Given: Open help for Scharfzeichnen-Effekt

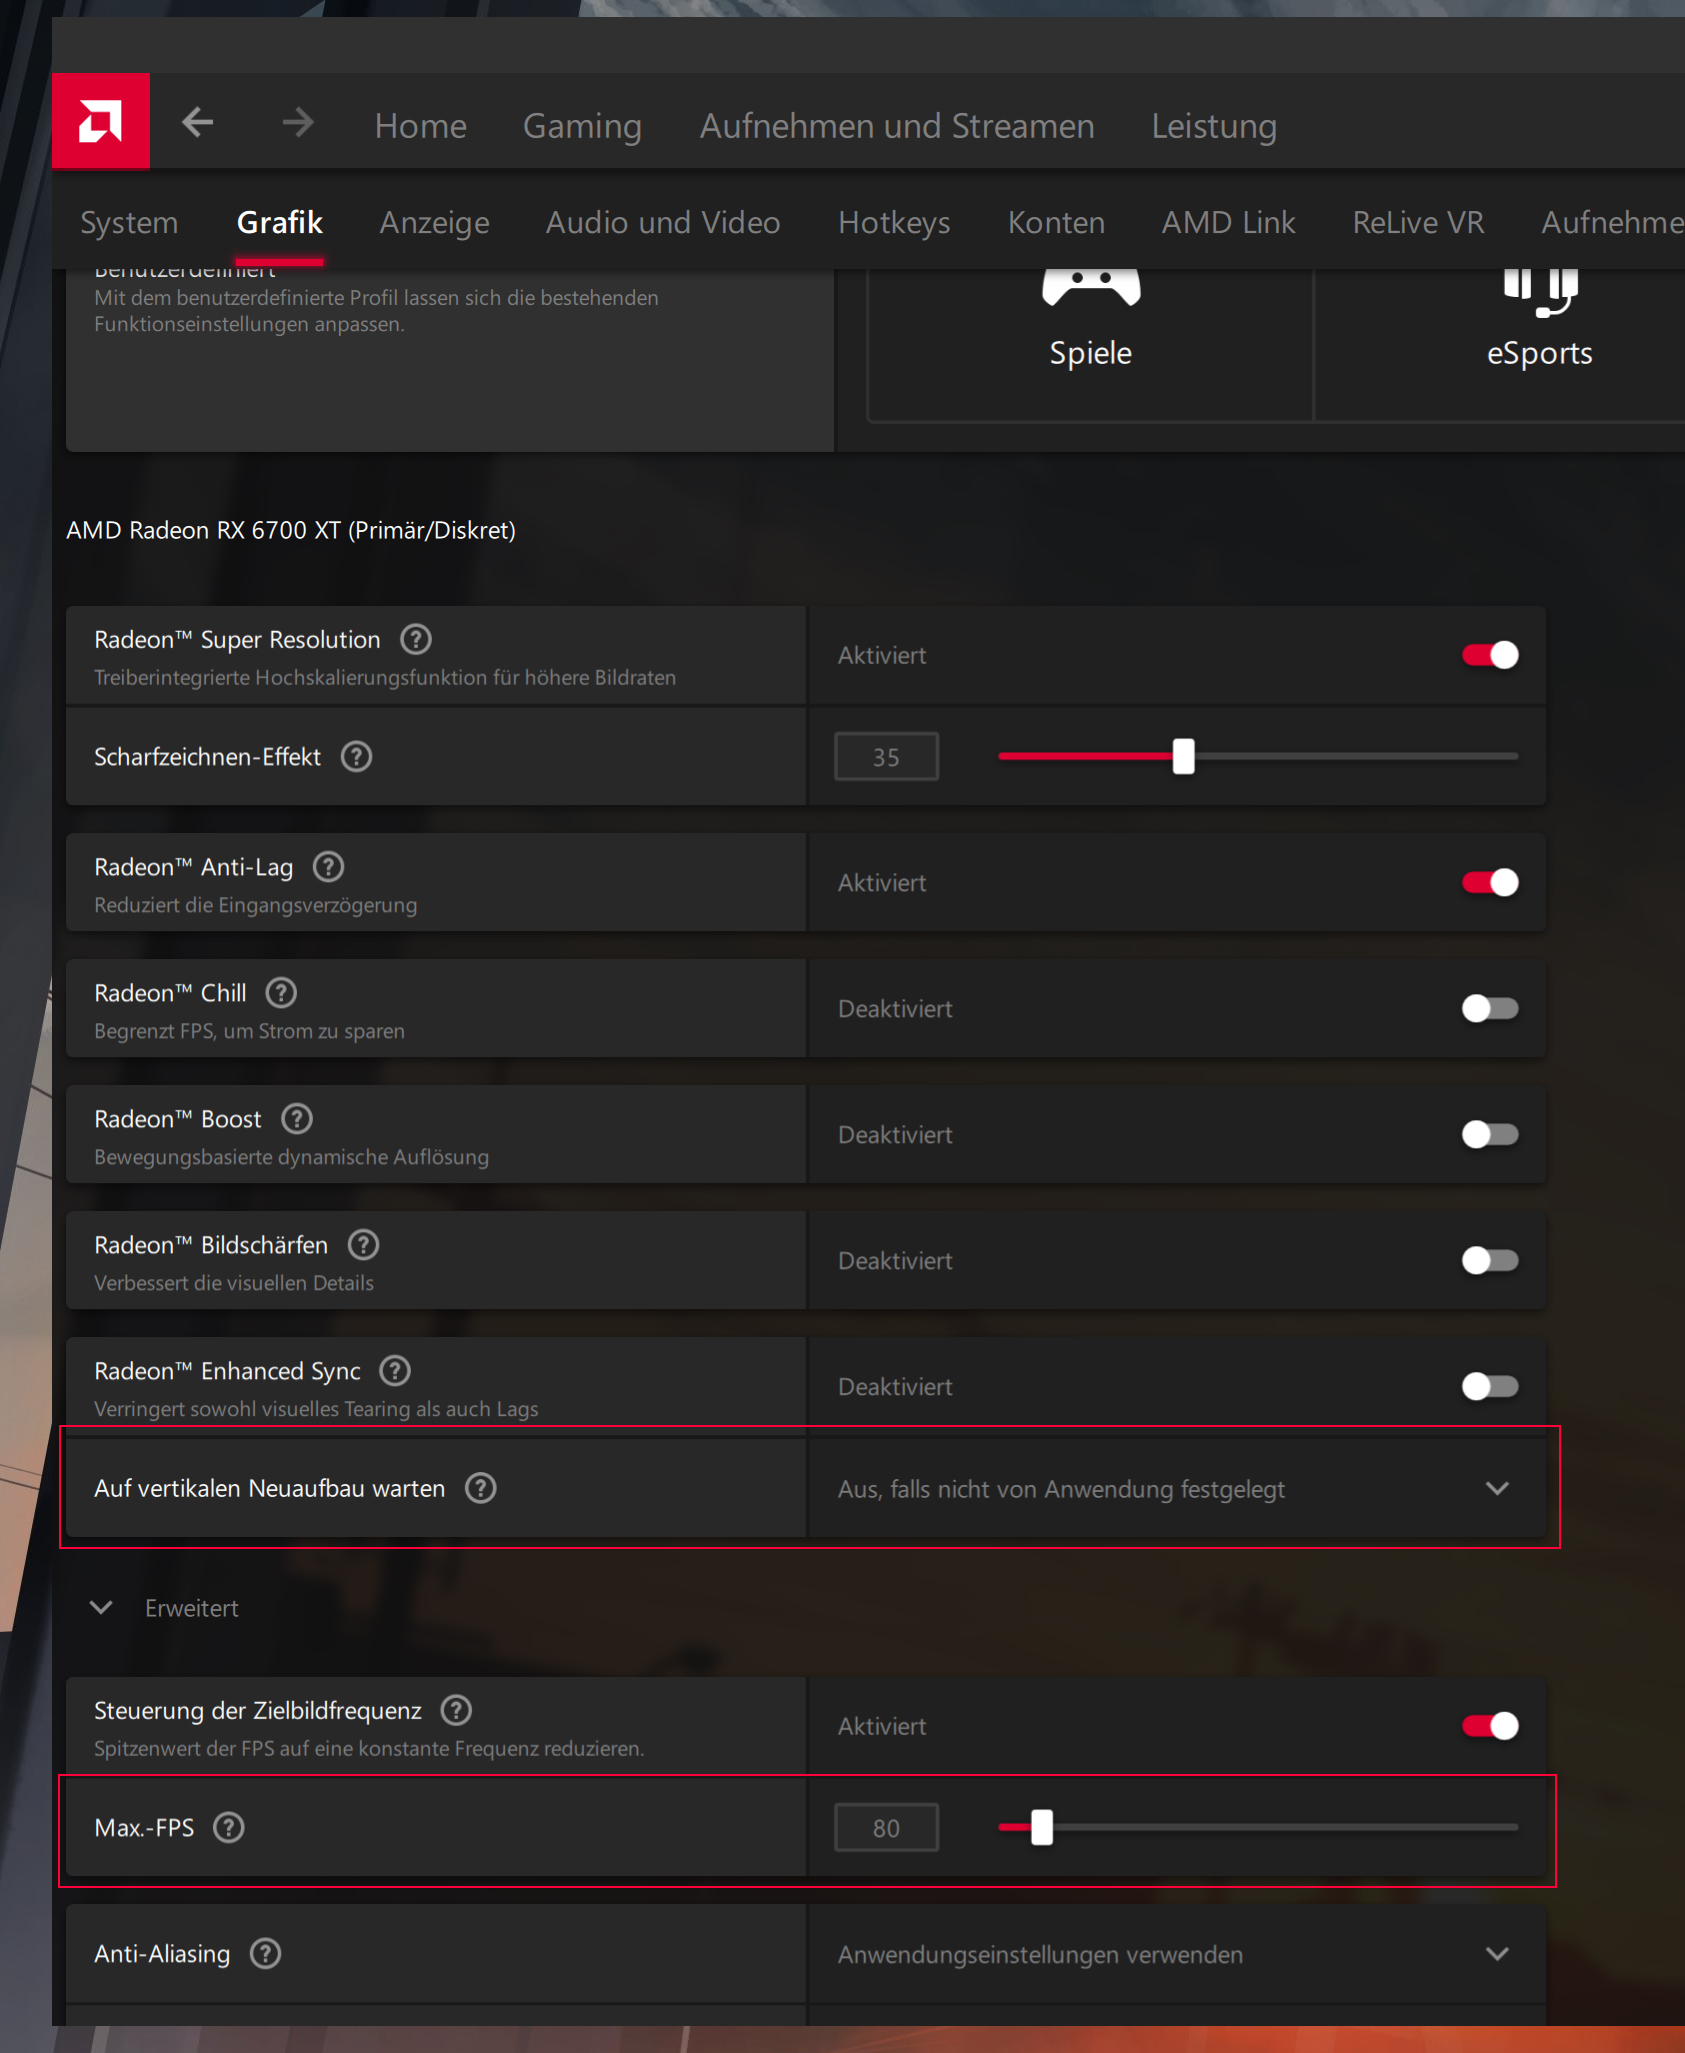Looking at the screenshot, I should pos(357,756).
